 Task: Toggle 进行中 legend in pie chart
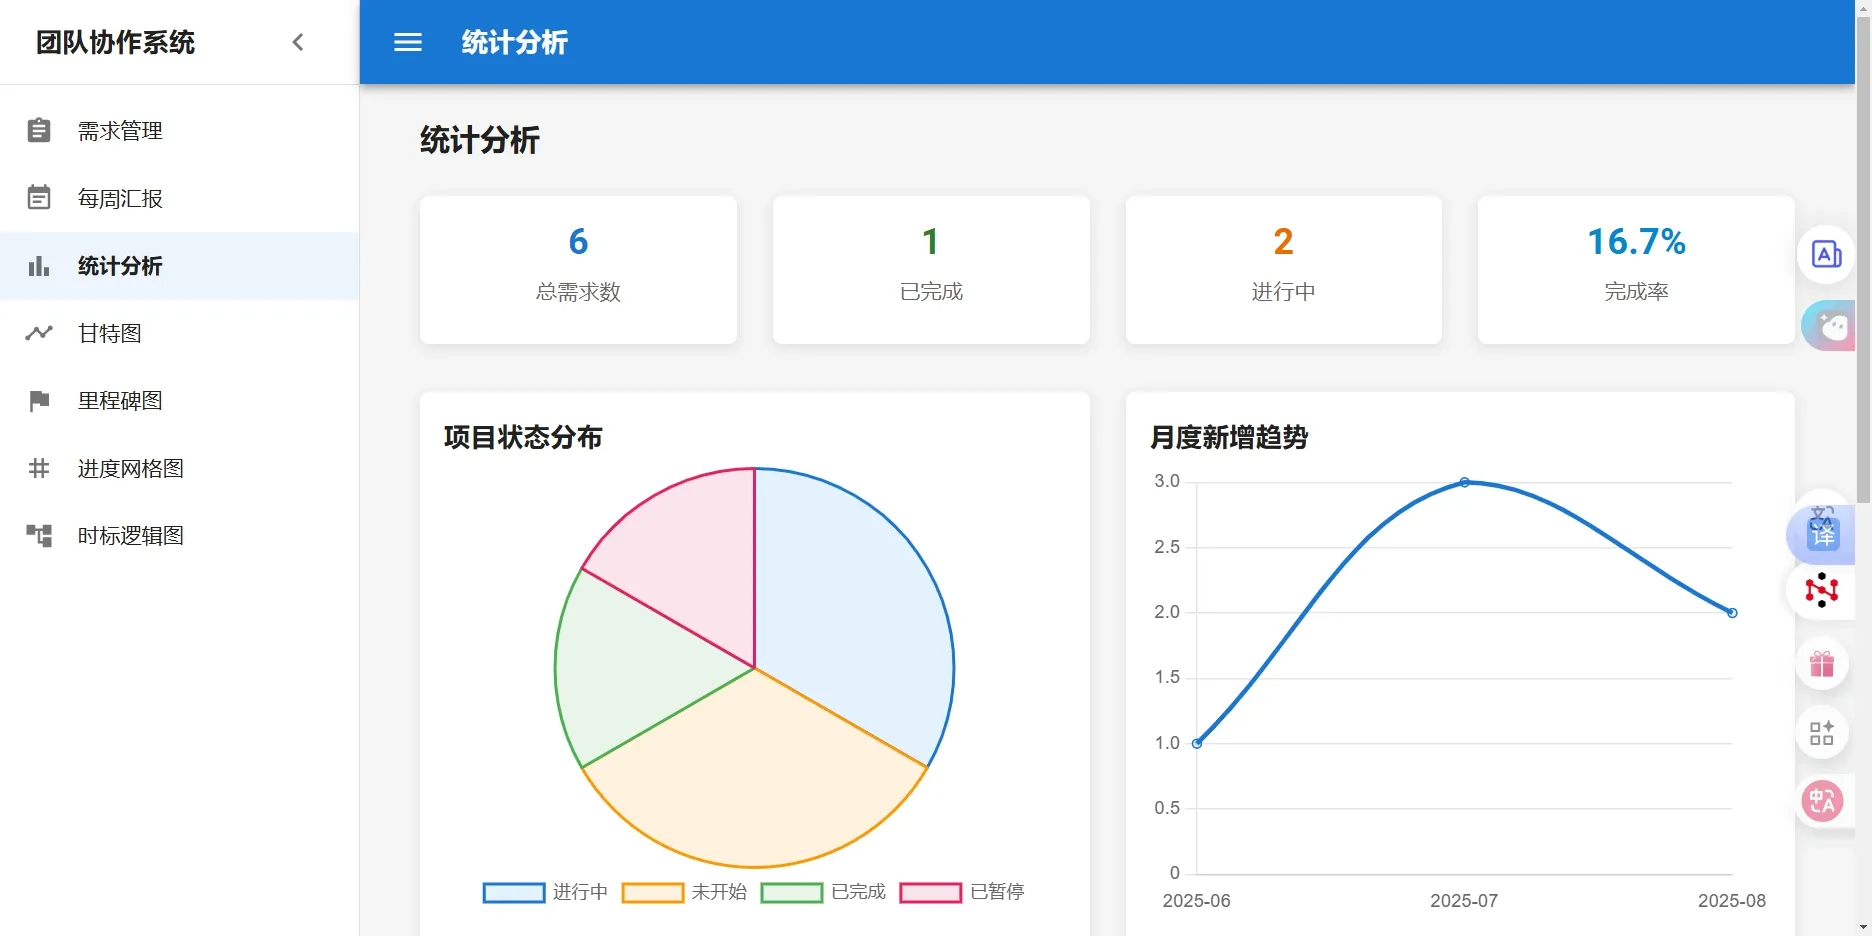point(545,892)
